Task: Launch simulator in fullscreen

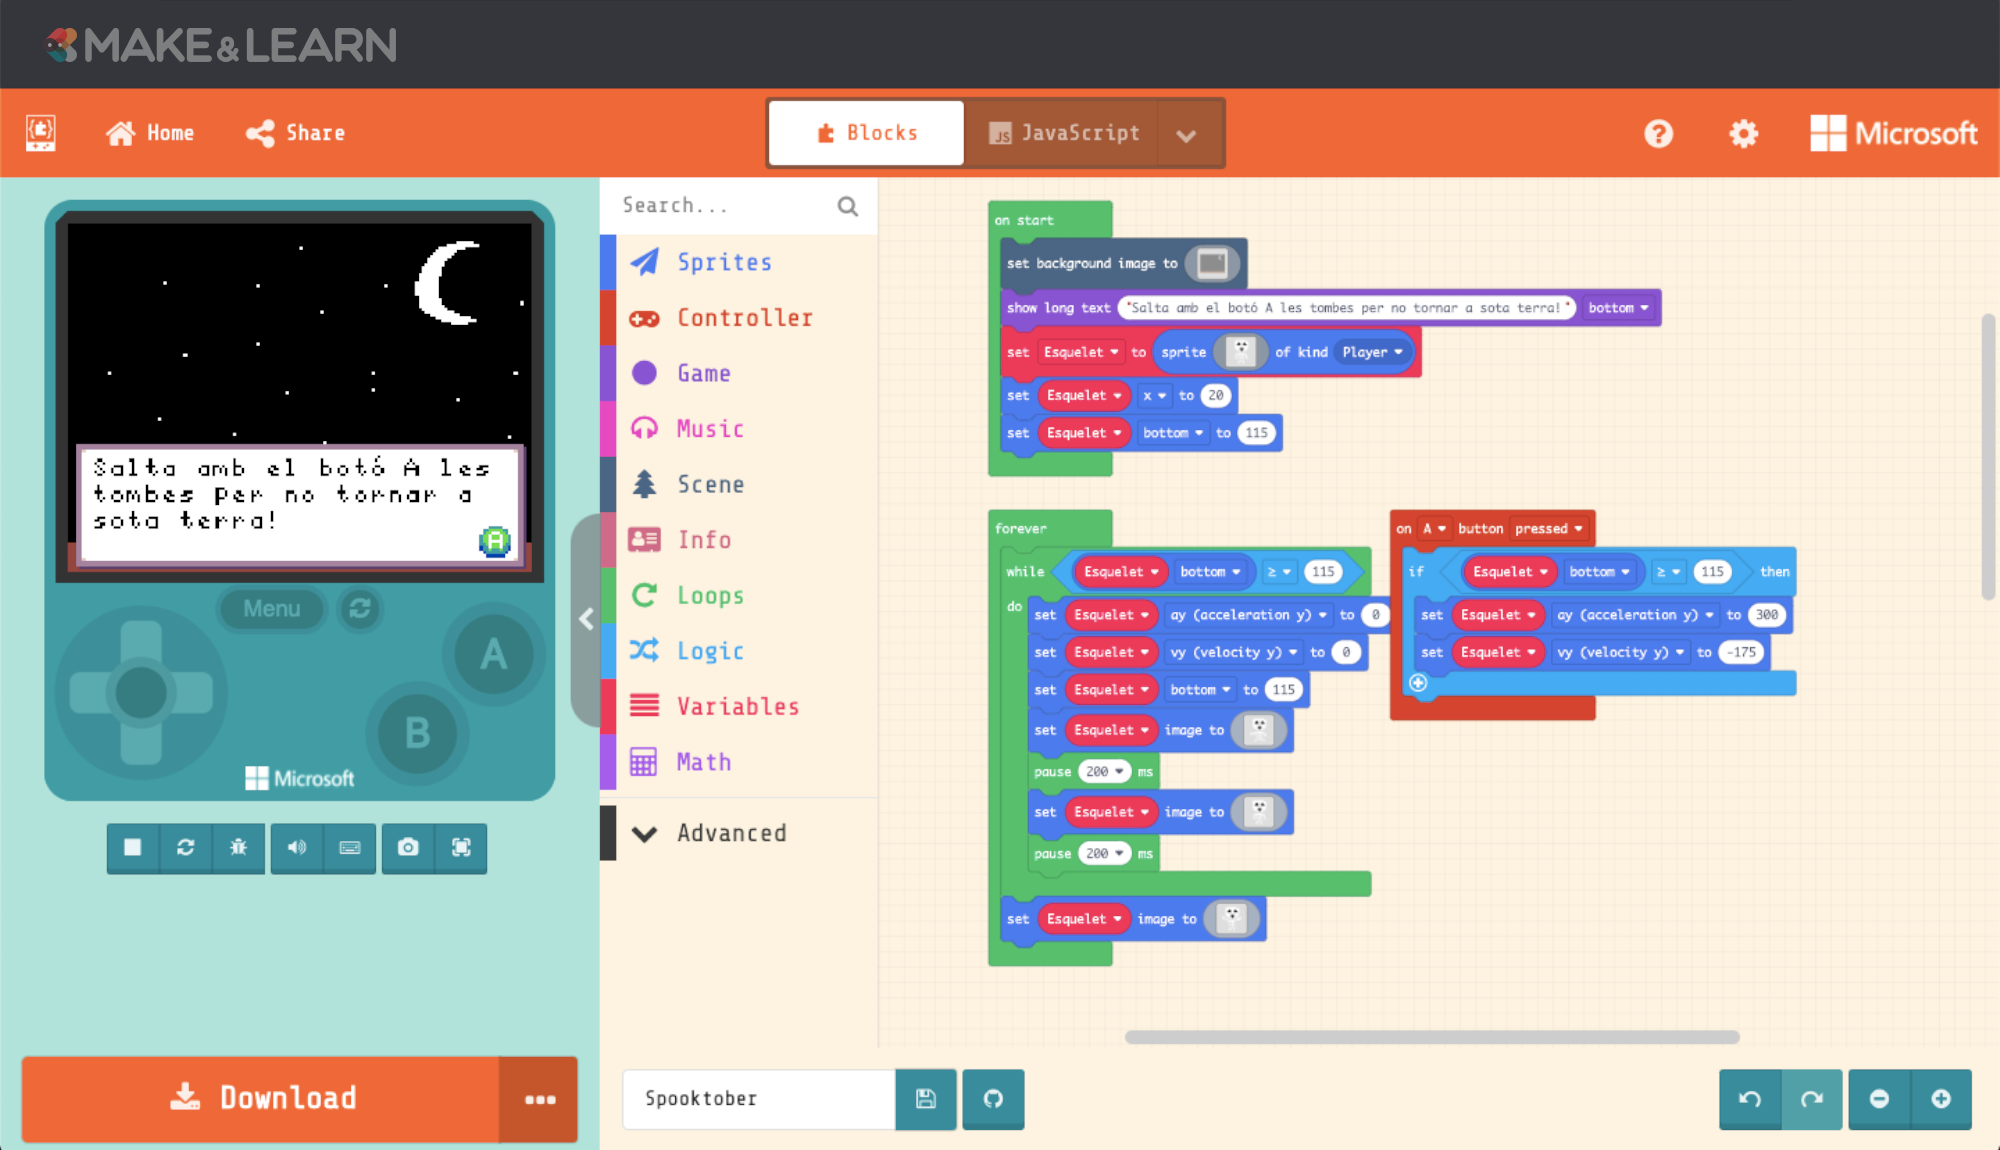Action: pos(461,848)
